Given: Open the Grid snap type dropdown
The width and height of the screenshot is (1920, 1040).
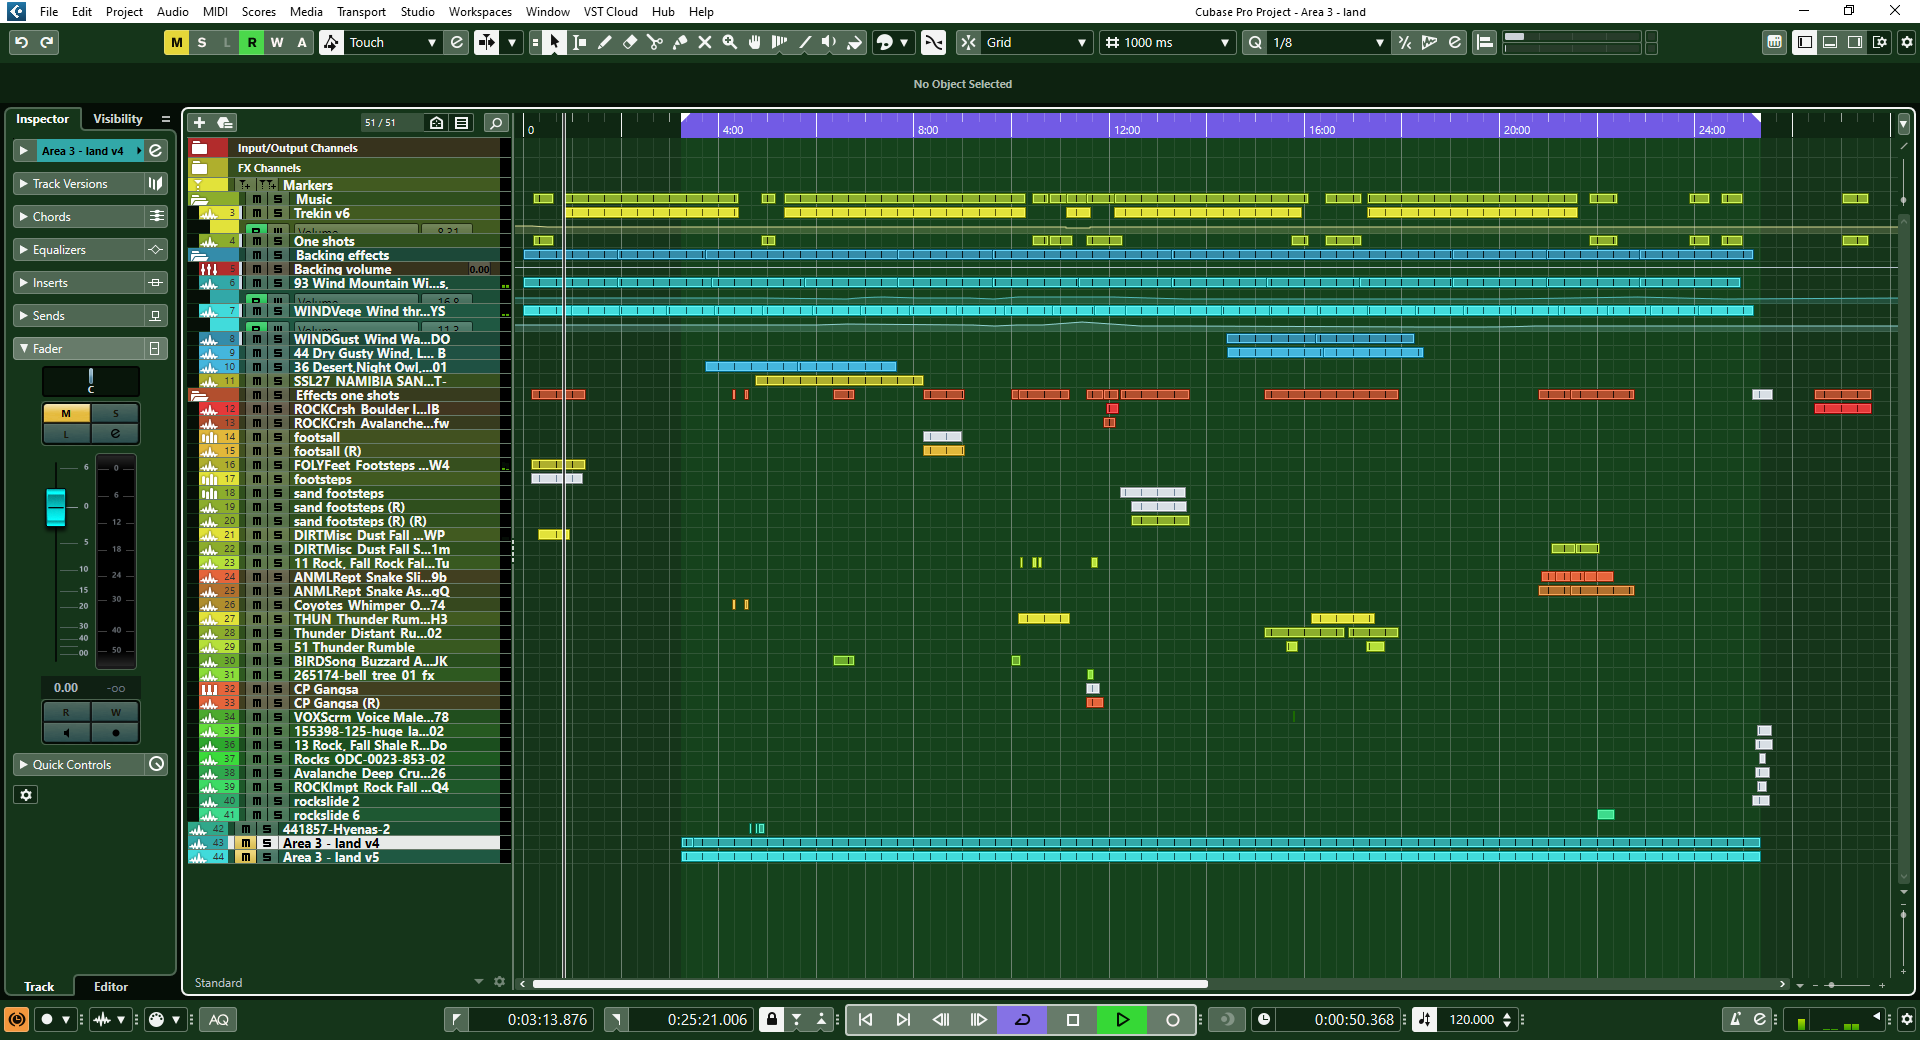Looking at the screenshot, I should [1036, 42].
